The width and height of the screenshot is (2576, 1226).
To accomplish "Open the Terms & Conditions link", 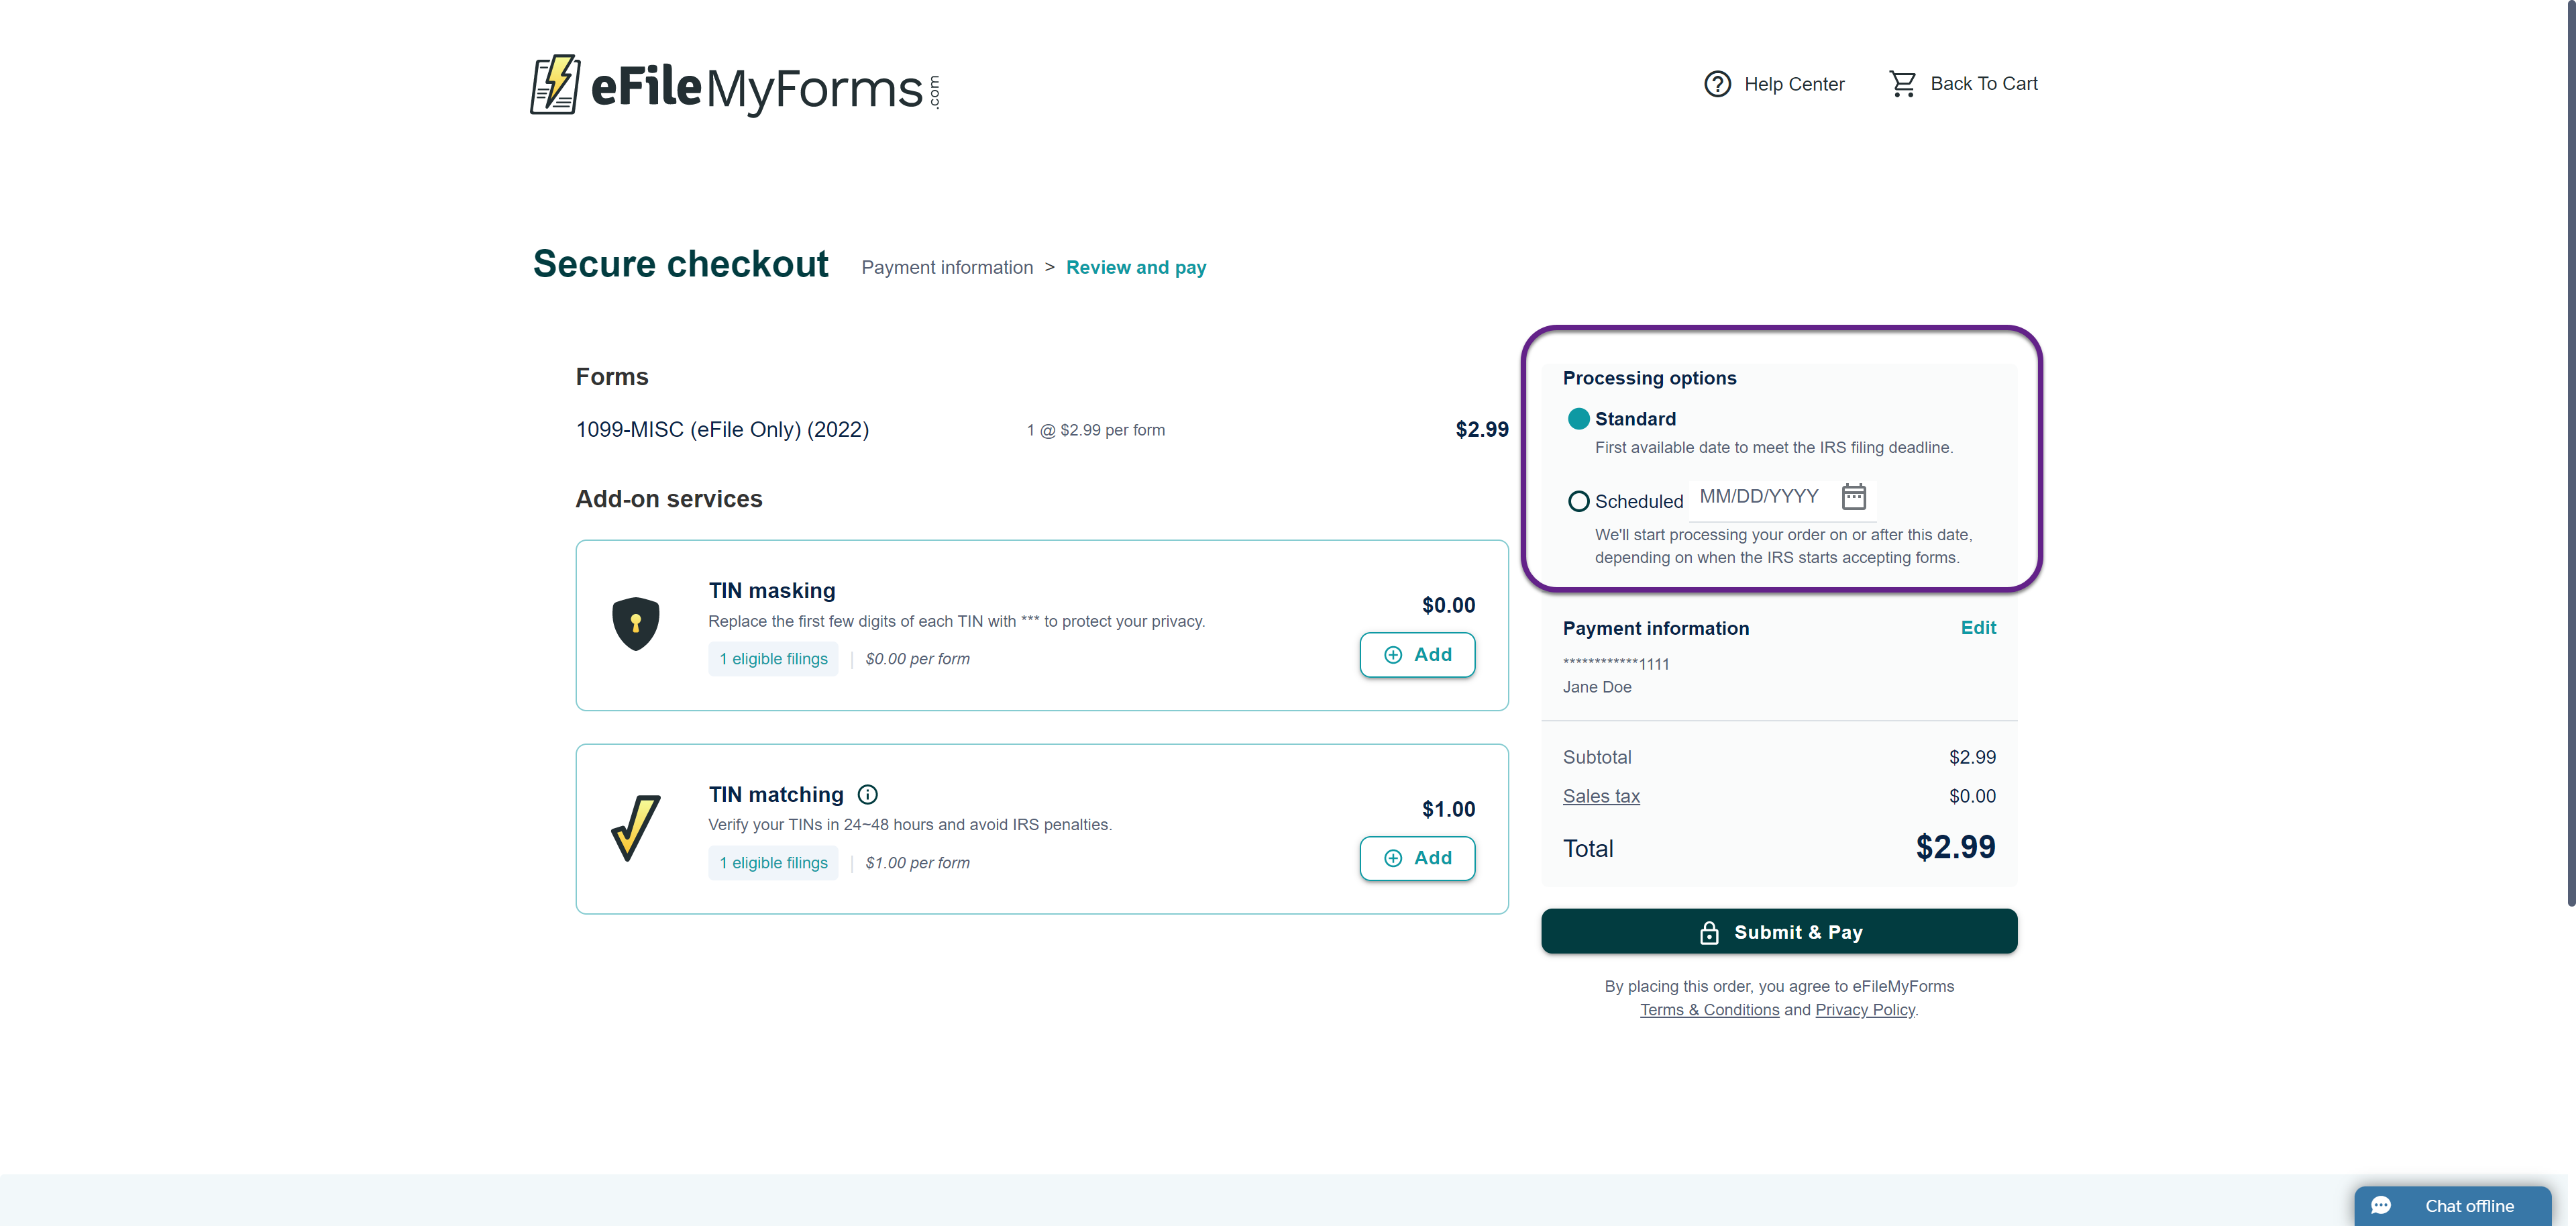I will (1709, 1010).
